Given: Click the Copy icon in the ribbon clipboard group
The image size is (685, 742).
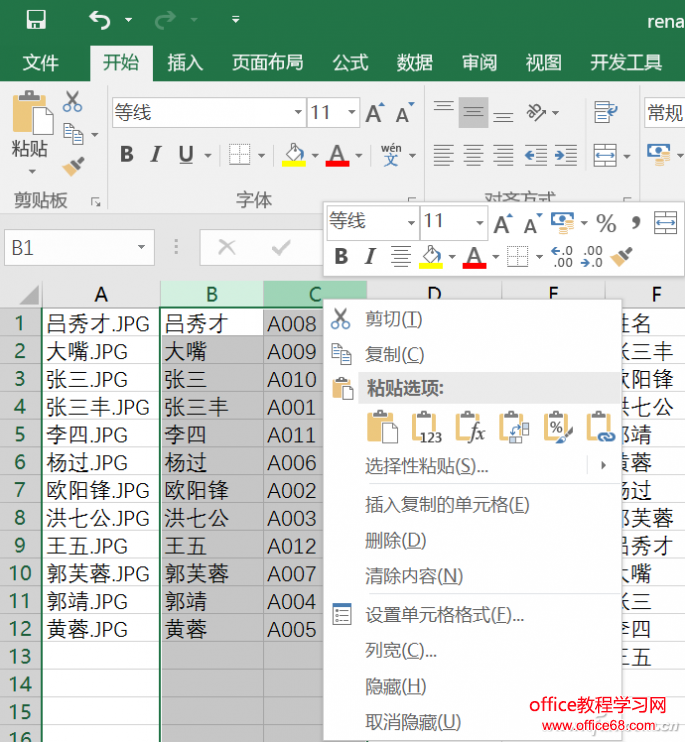Looking at the screenshot, I should click(x=73, y=134).
